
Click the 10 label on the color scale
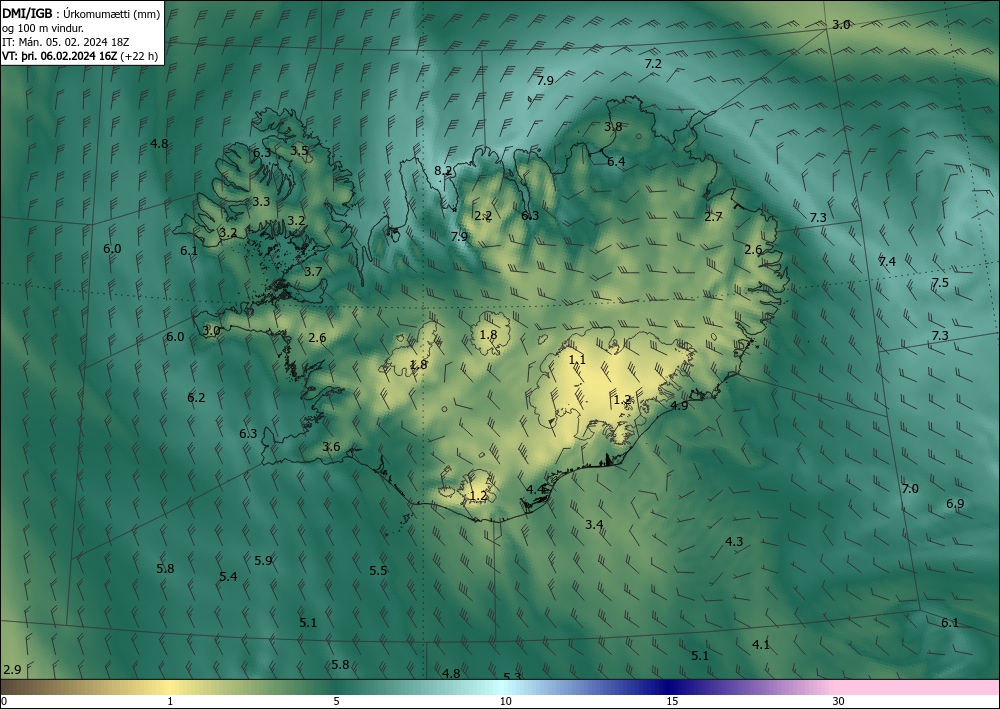(x=505, y=702)
